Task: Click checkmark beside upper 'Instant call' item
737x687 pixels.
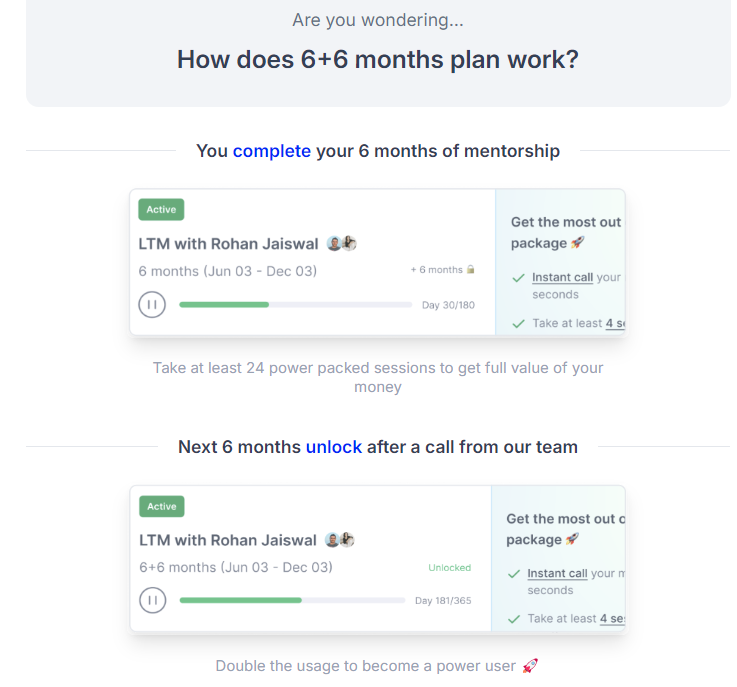Action: (x=518, y=278)
